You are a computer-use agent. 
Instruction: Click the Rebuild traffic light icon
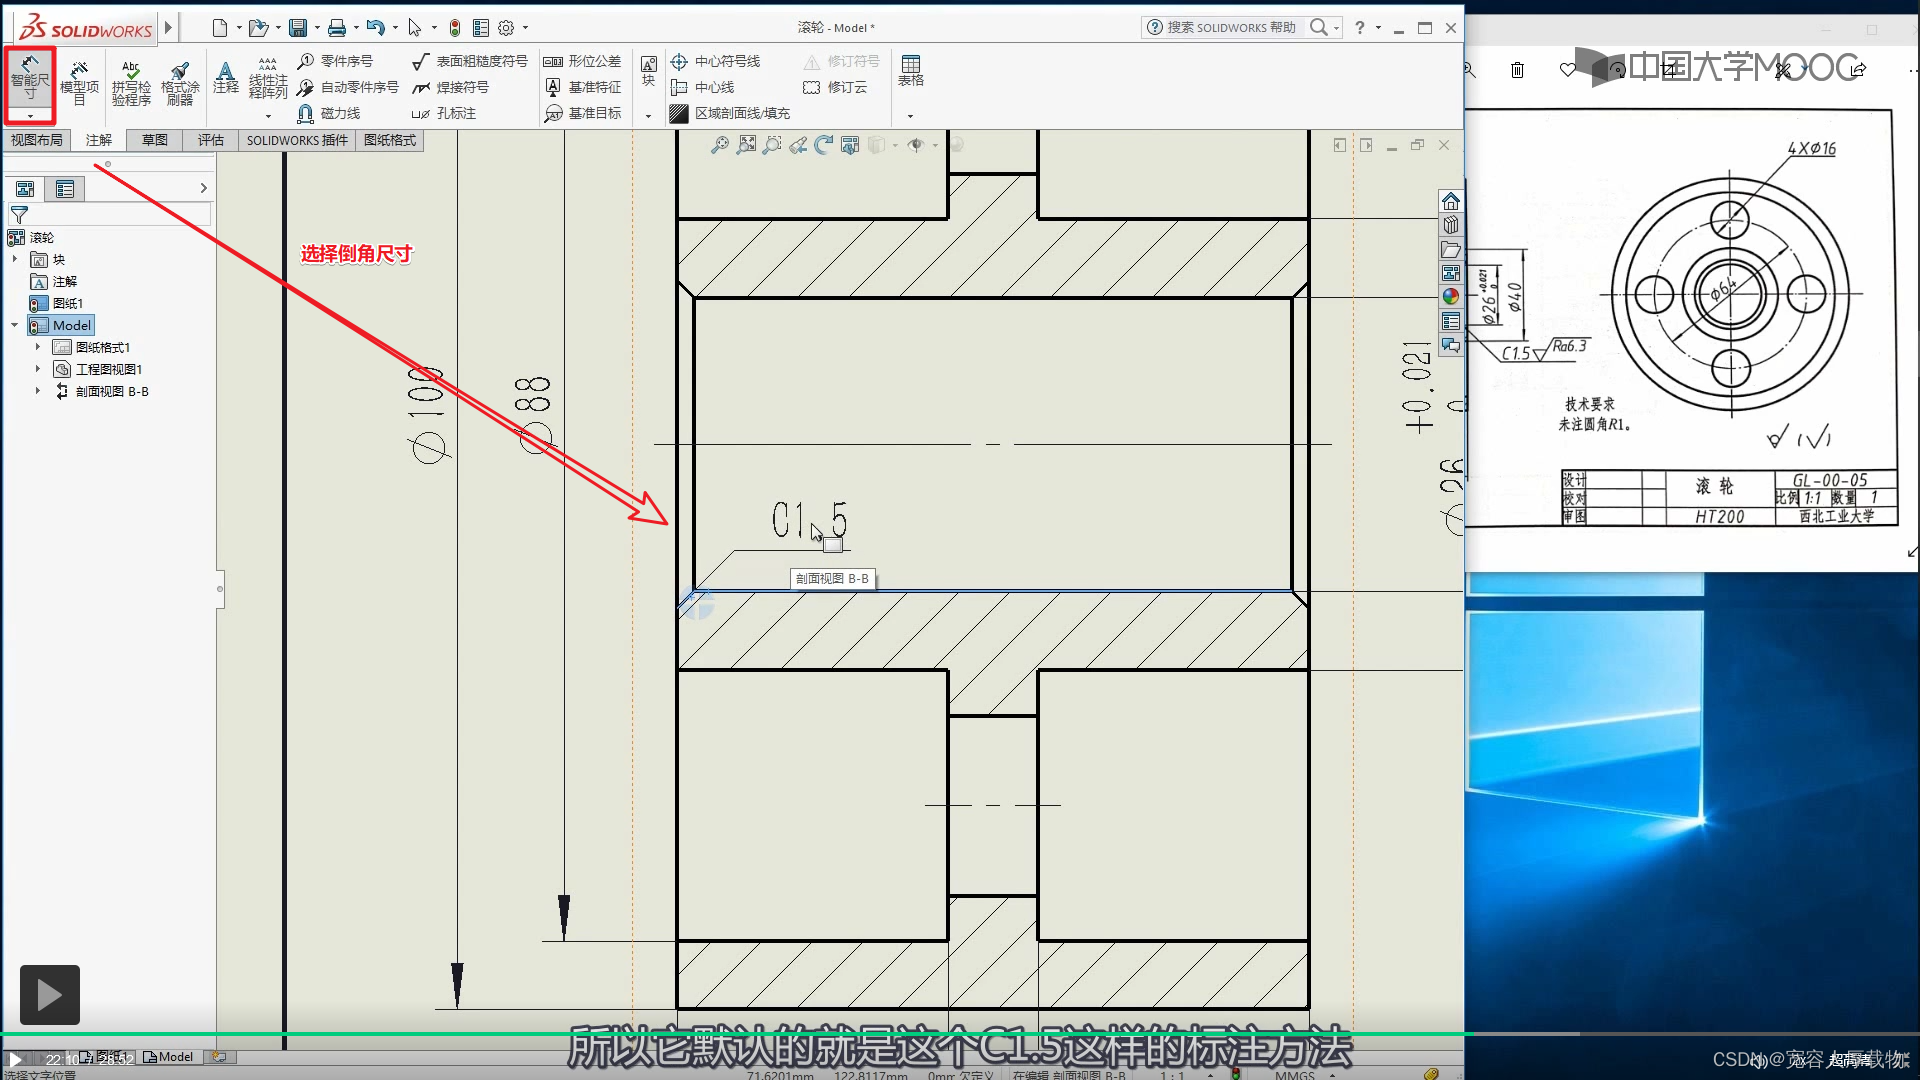455,28
